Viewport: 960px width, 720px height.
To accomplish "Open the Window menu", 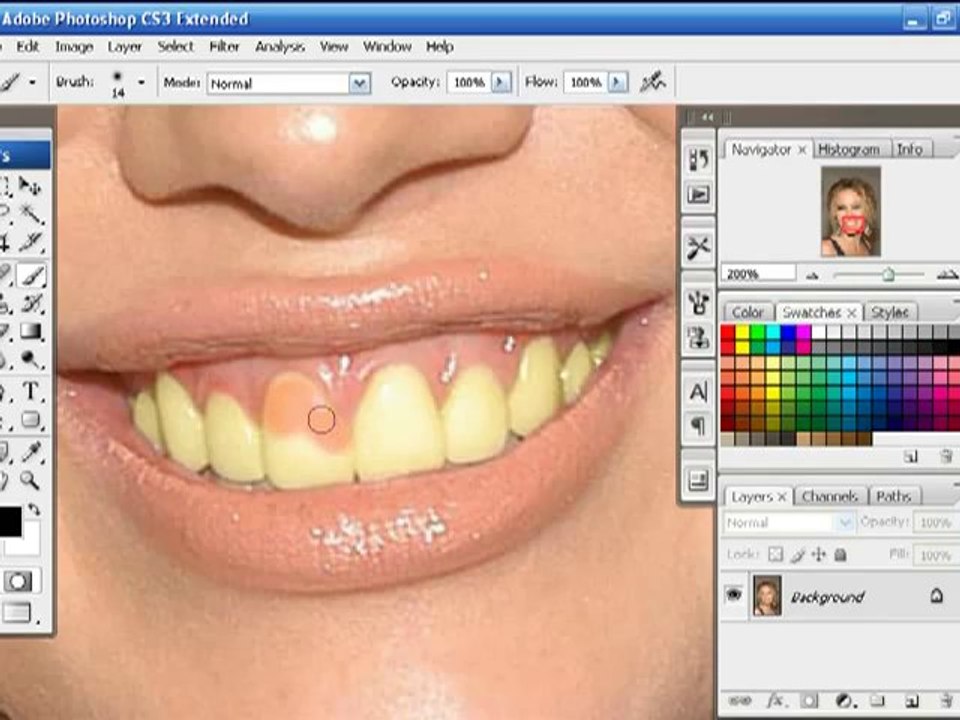I will point(387,47).
